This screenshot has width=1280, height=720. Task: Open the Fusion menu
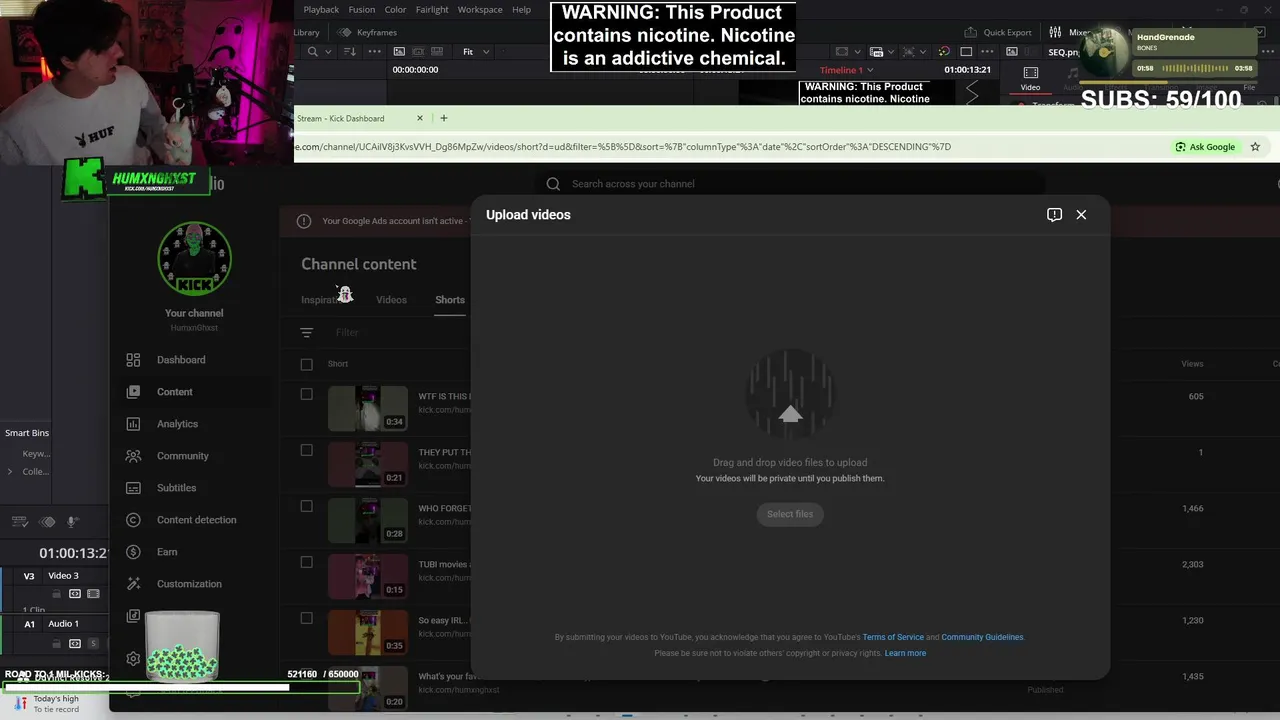[x=362, y=10]
